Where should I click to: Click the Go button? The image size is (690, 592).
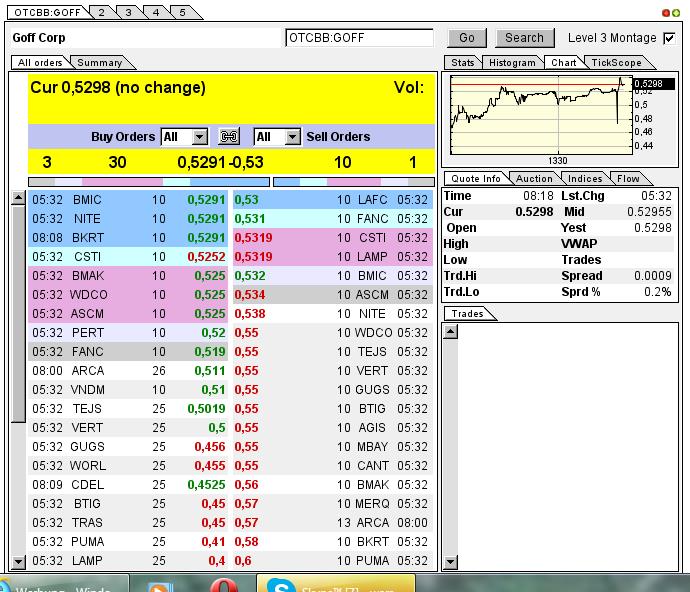pos(467,38)
